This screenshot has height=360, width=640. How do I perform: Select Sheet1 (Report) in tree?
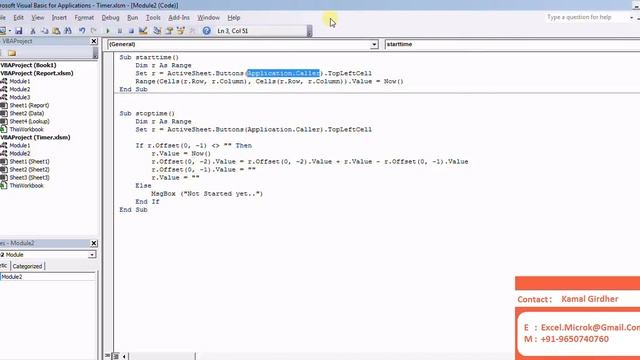29,105
